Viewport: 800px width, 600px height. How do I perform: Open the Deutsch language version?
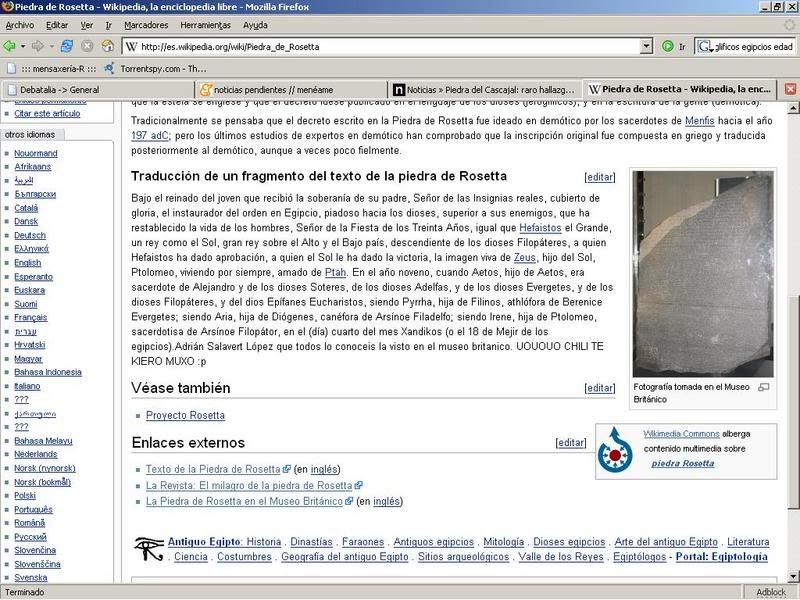(30, 235)
